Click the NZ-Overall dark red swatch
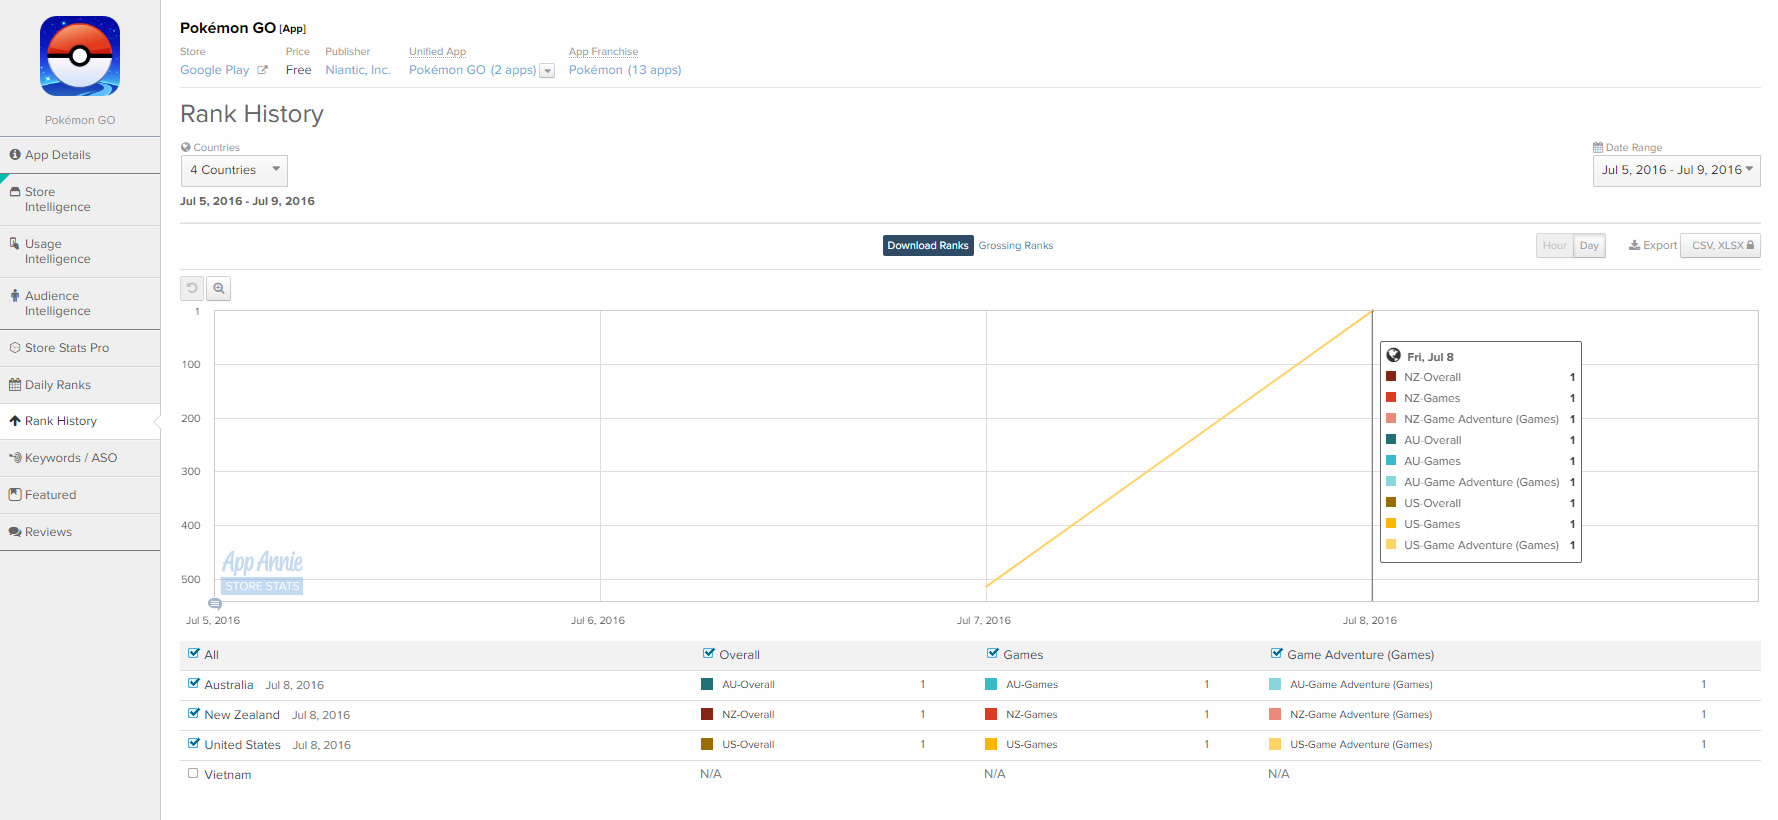The width and height of the screenshot is (1778, 820). pos(707,714)
